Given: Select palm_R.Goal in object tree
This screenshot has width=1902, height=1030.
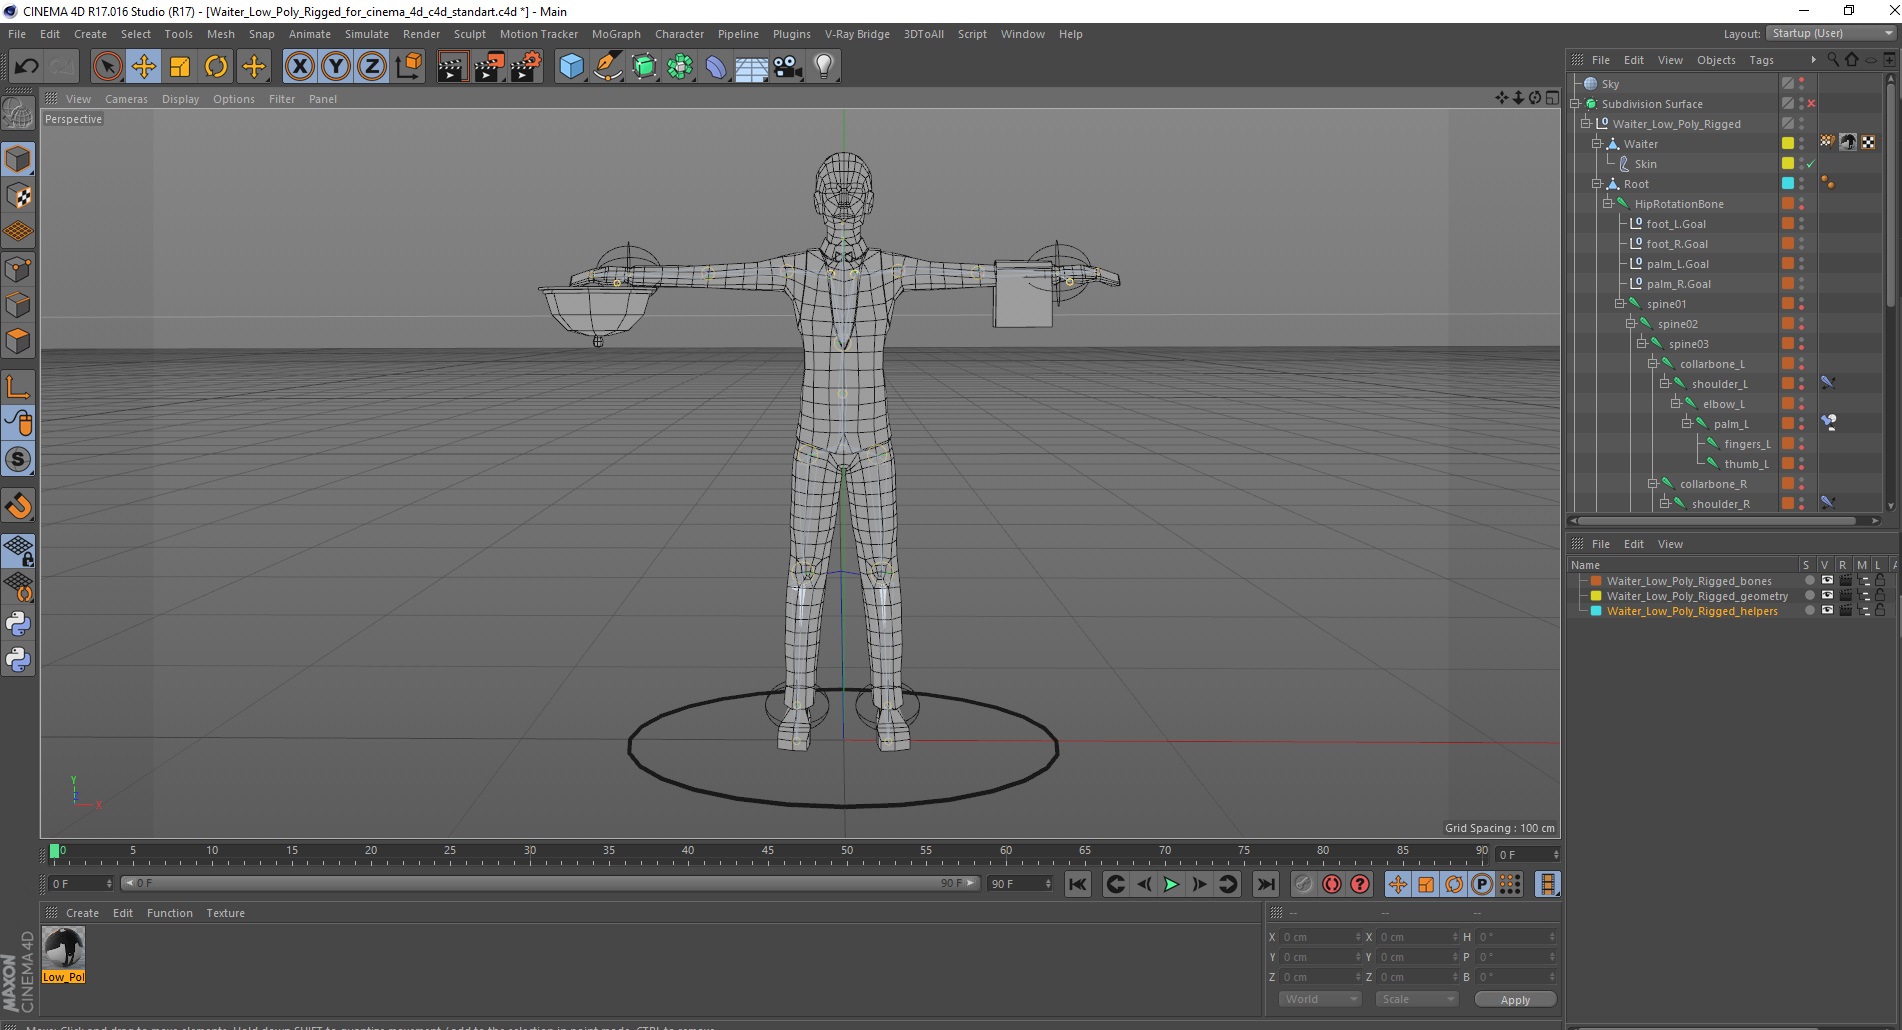Looking at the screenshot, I should click(1678, 284).
